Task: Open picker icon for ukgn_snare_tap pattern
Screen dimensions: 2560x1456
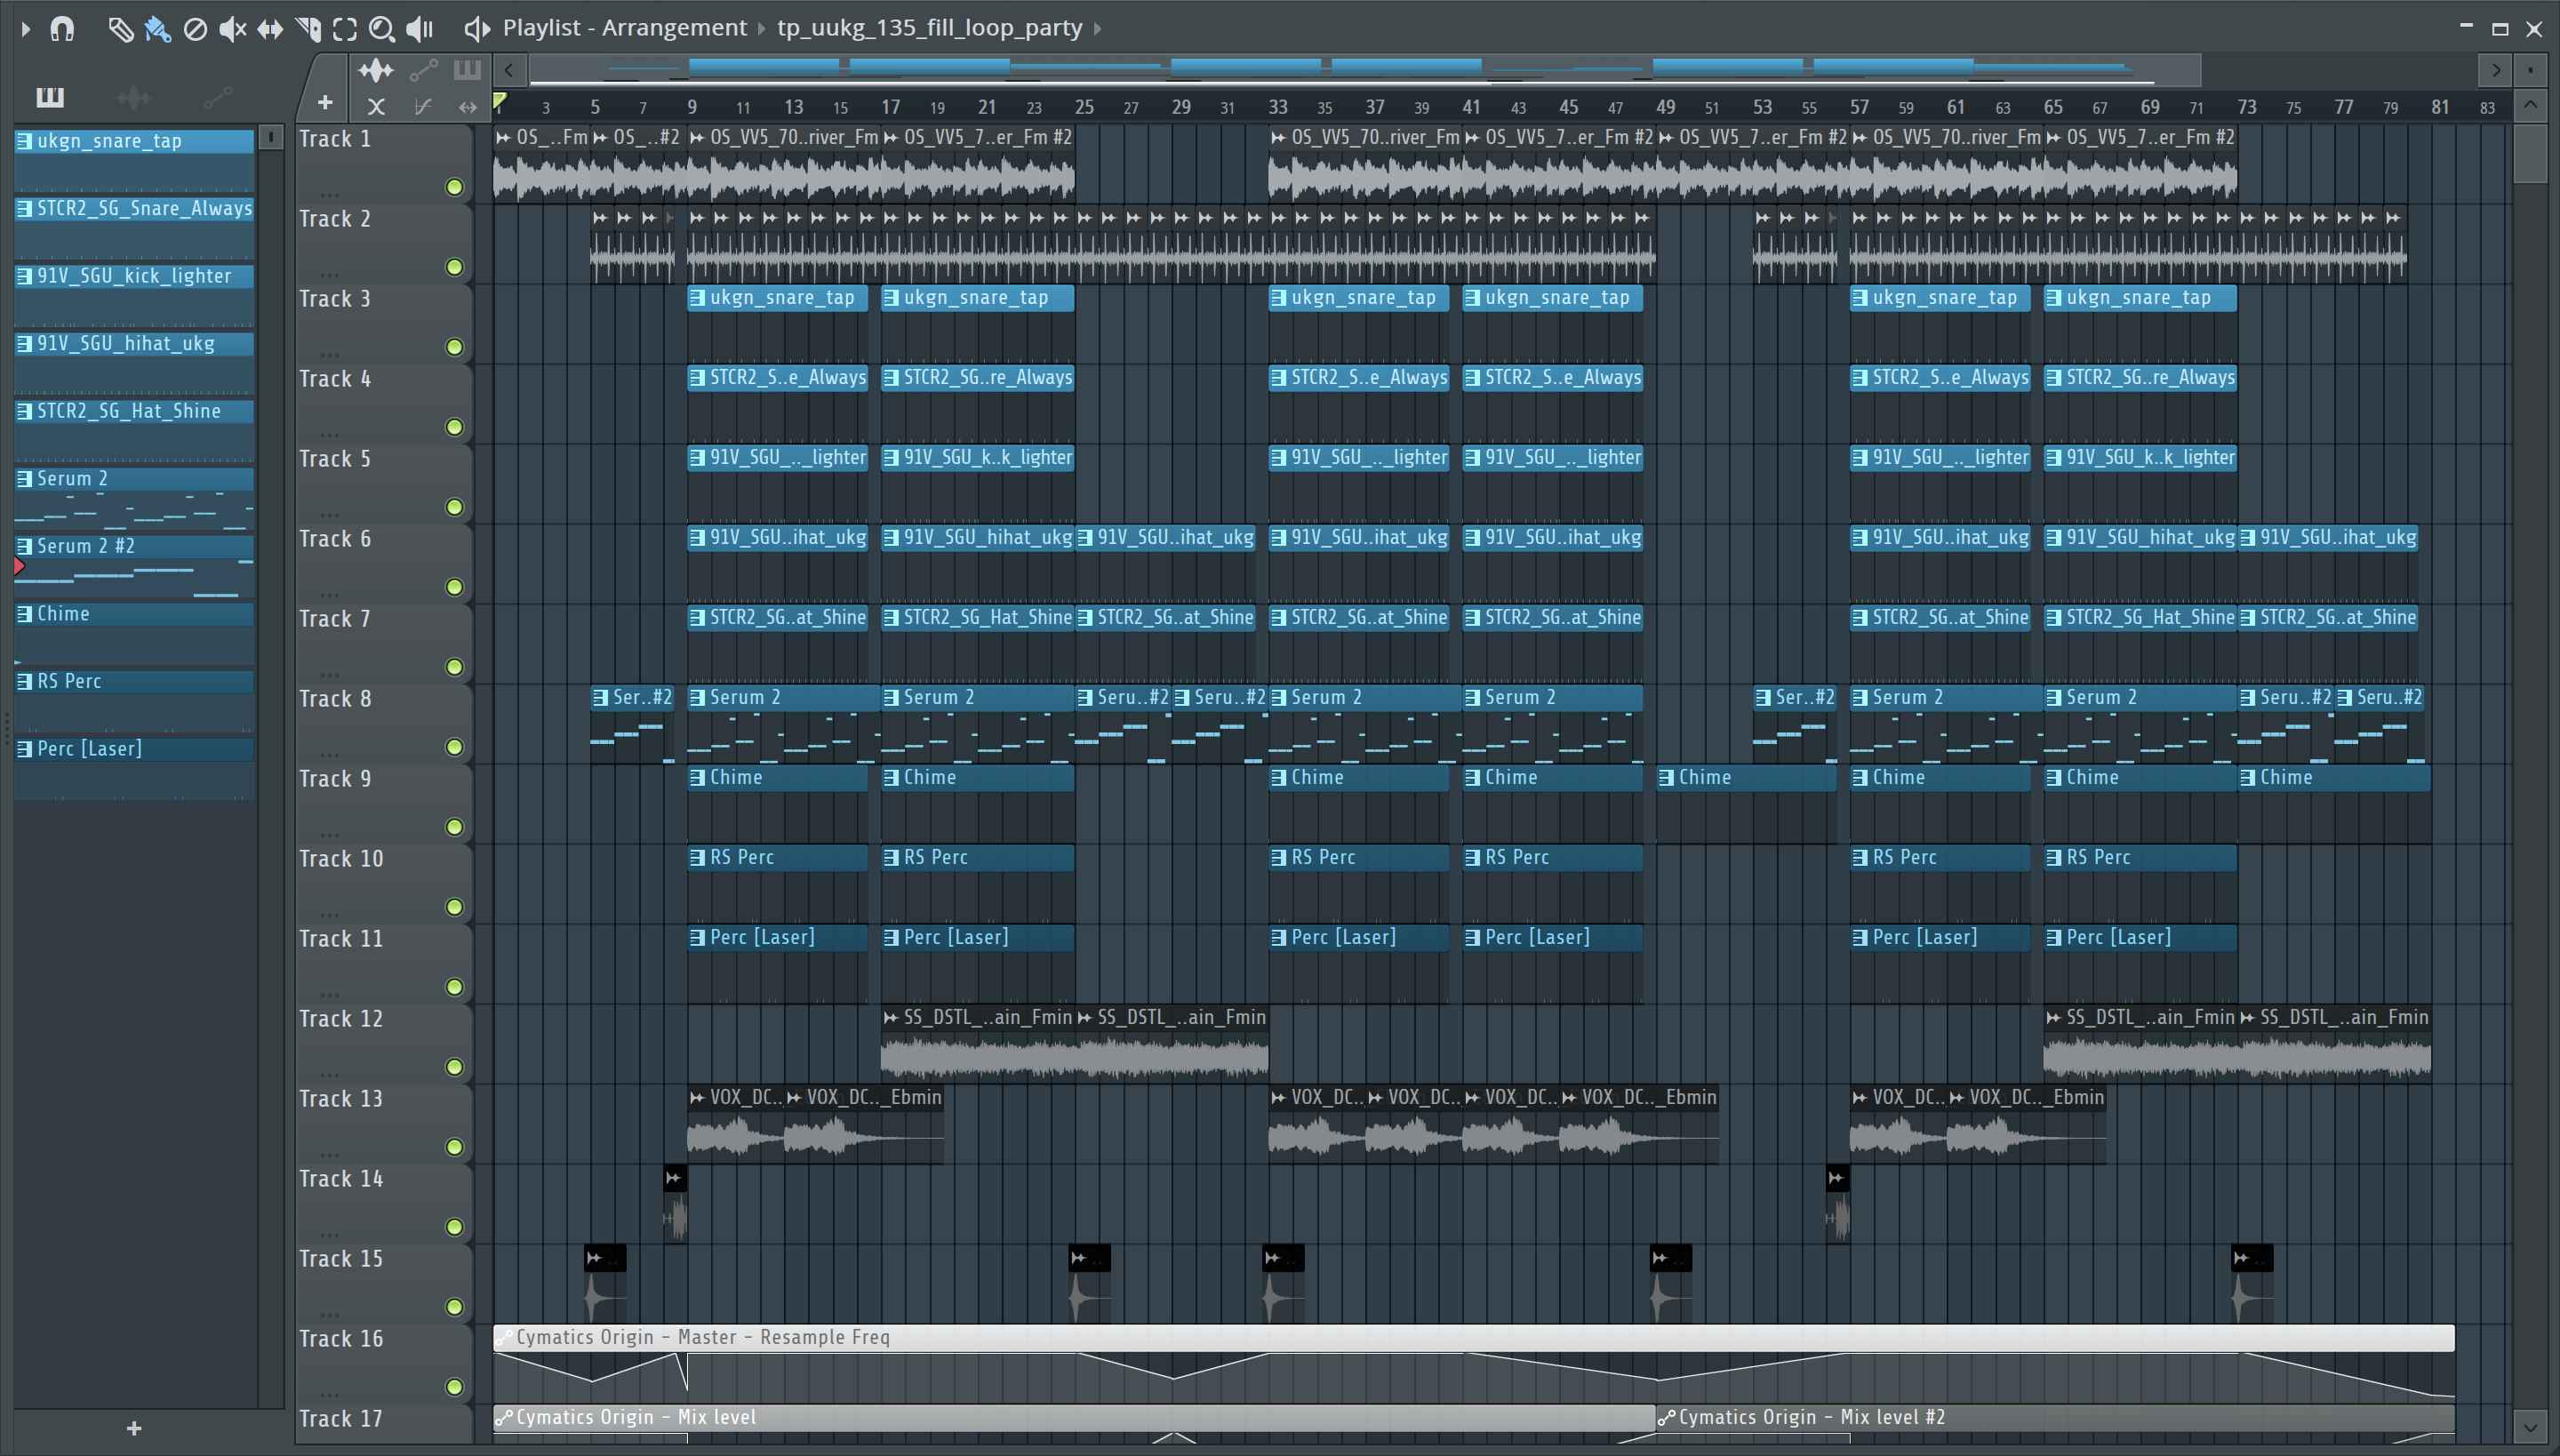Action: point(25,141)
